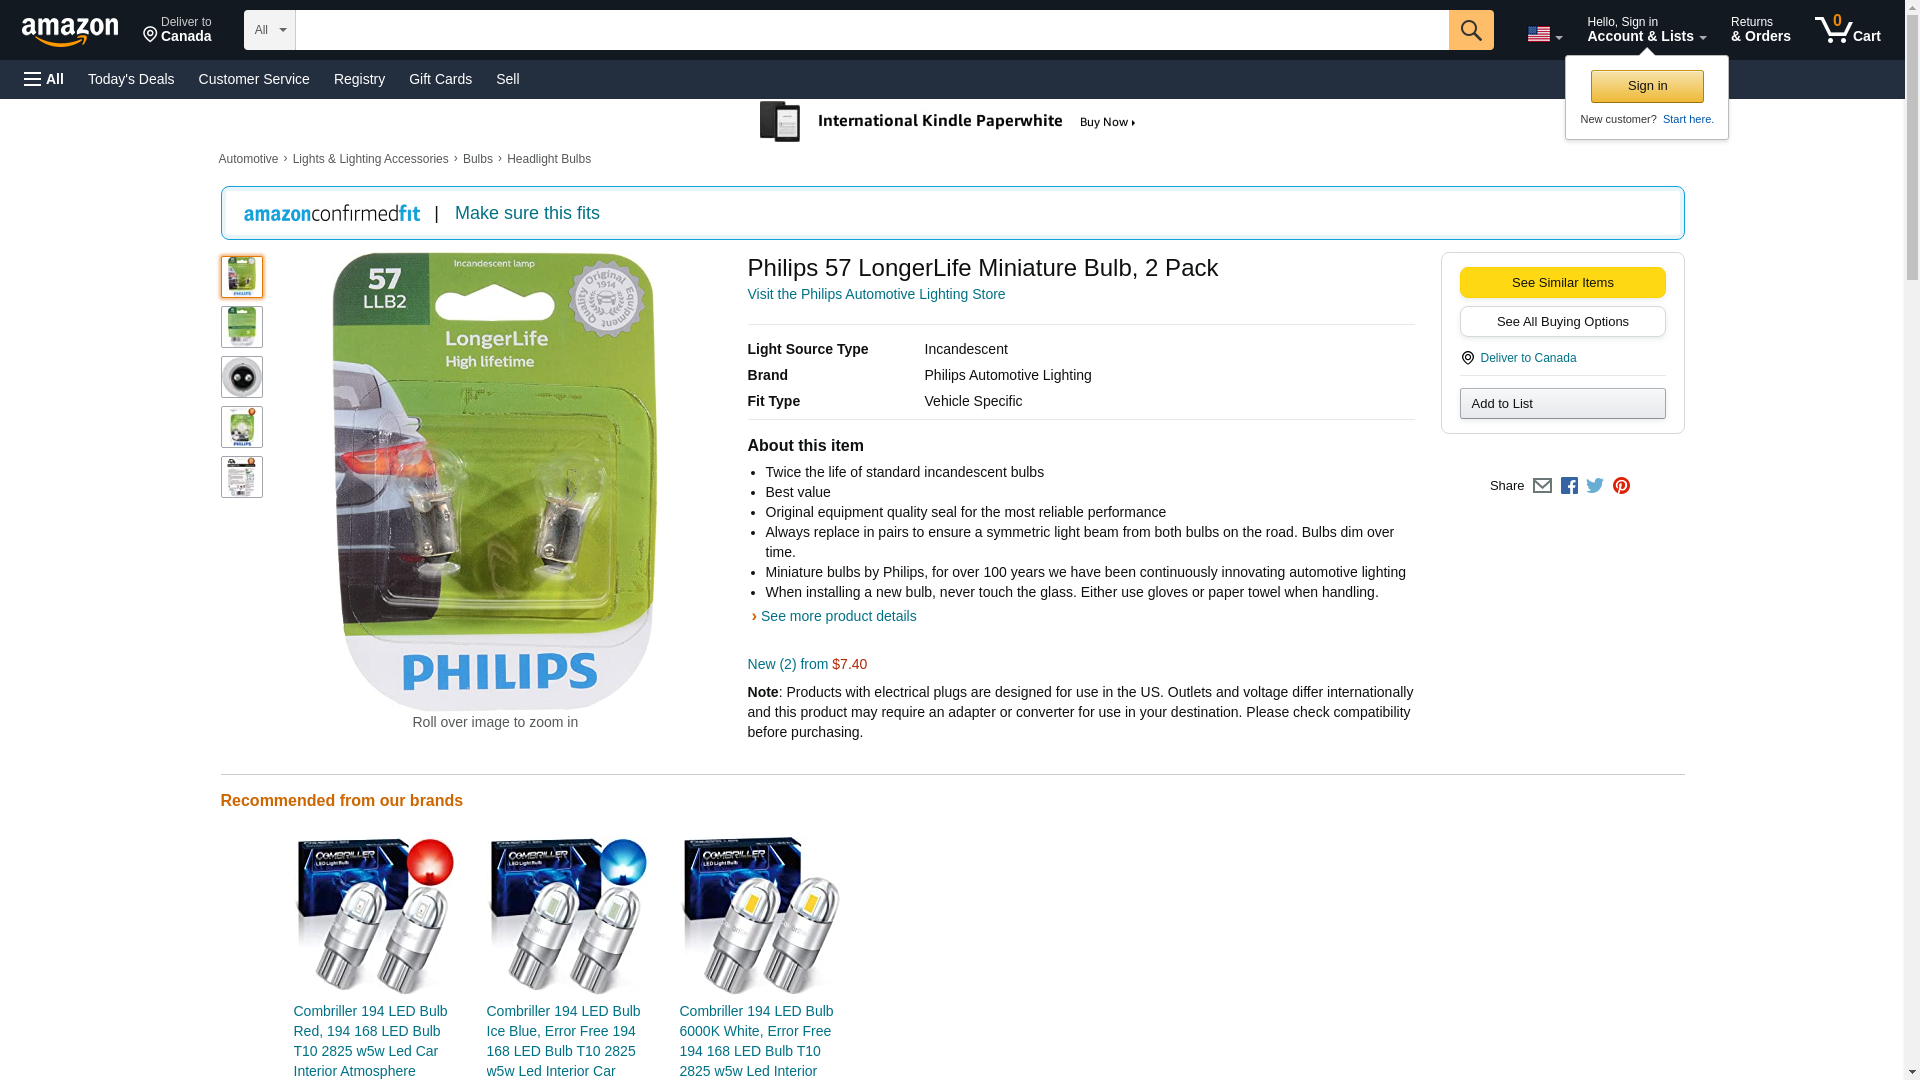Open the shopping cart icon

tap(1847, 30)
